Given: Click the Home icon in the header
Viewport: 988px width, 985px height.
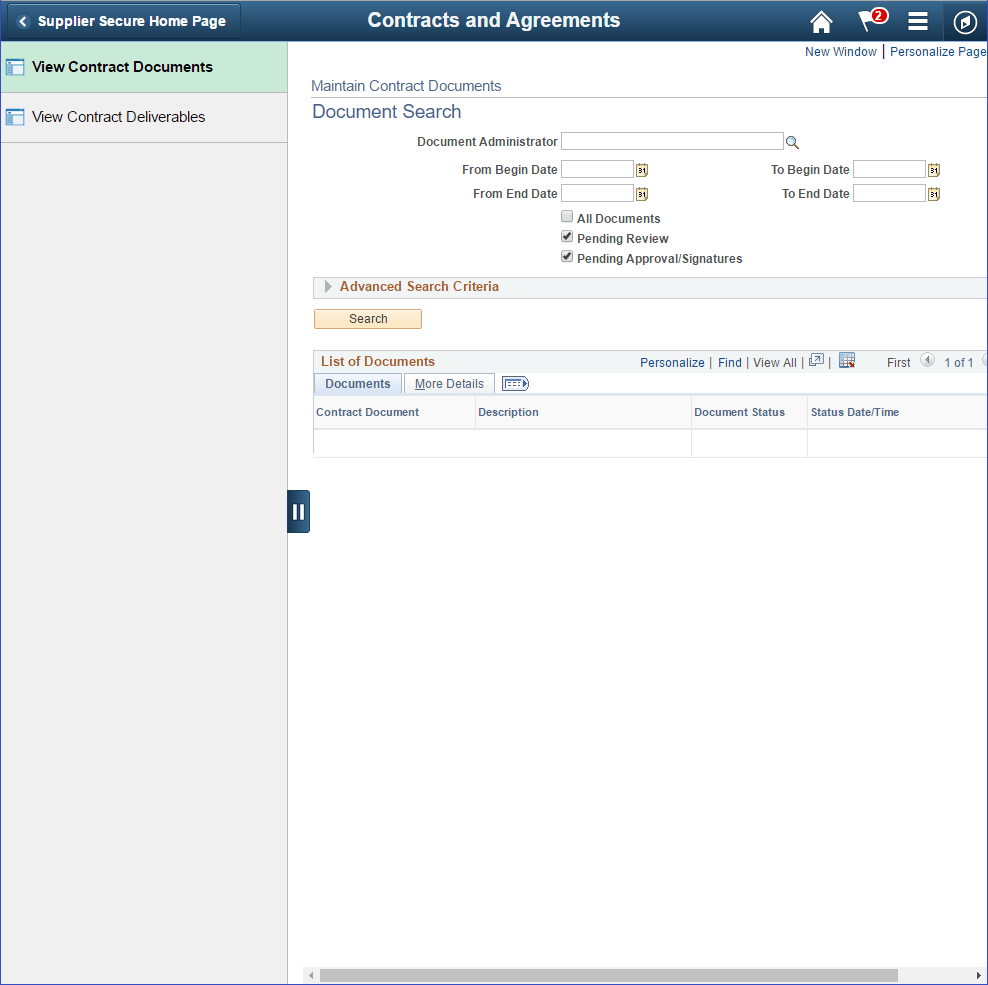Looking at the screenshot, I should (821, 20).
